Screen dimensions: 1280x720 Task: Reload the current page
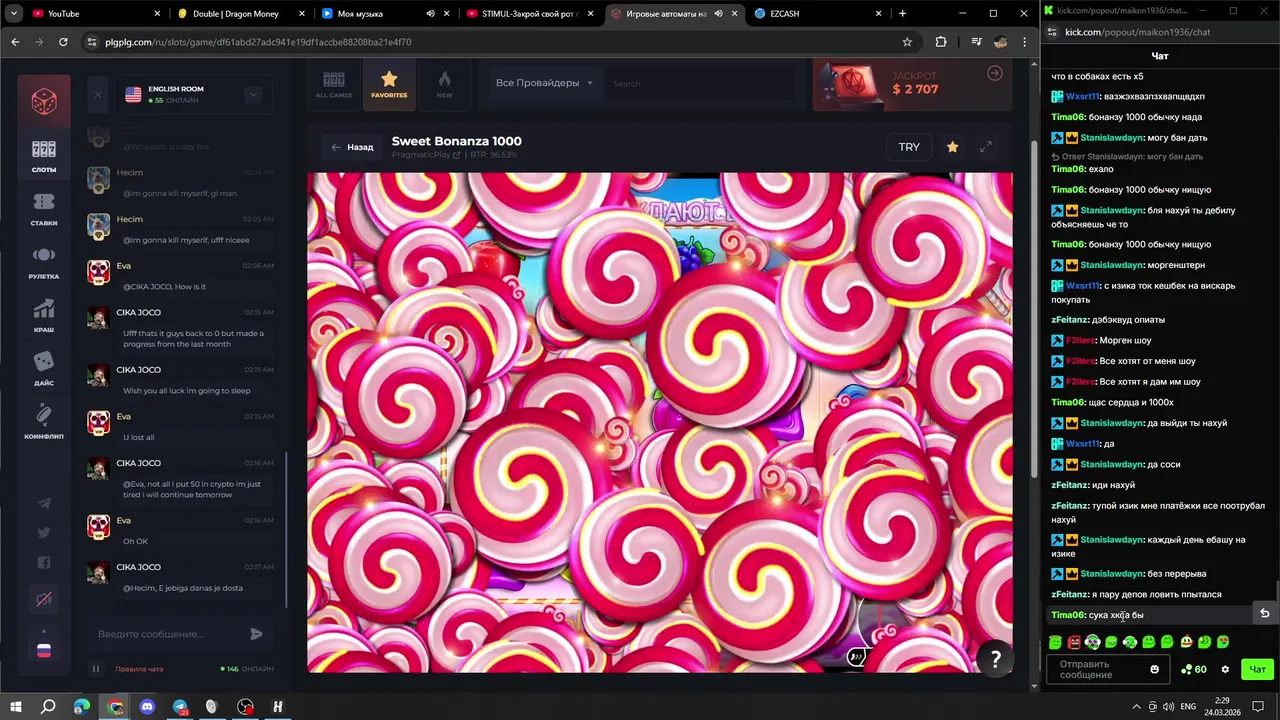coord(63,42)
